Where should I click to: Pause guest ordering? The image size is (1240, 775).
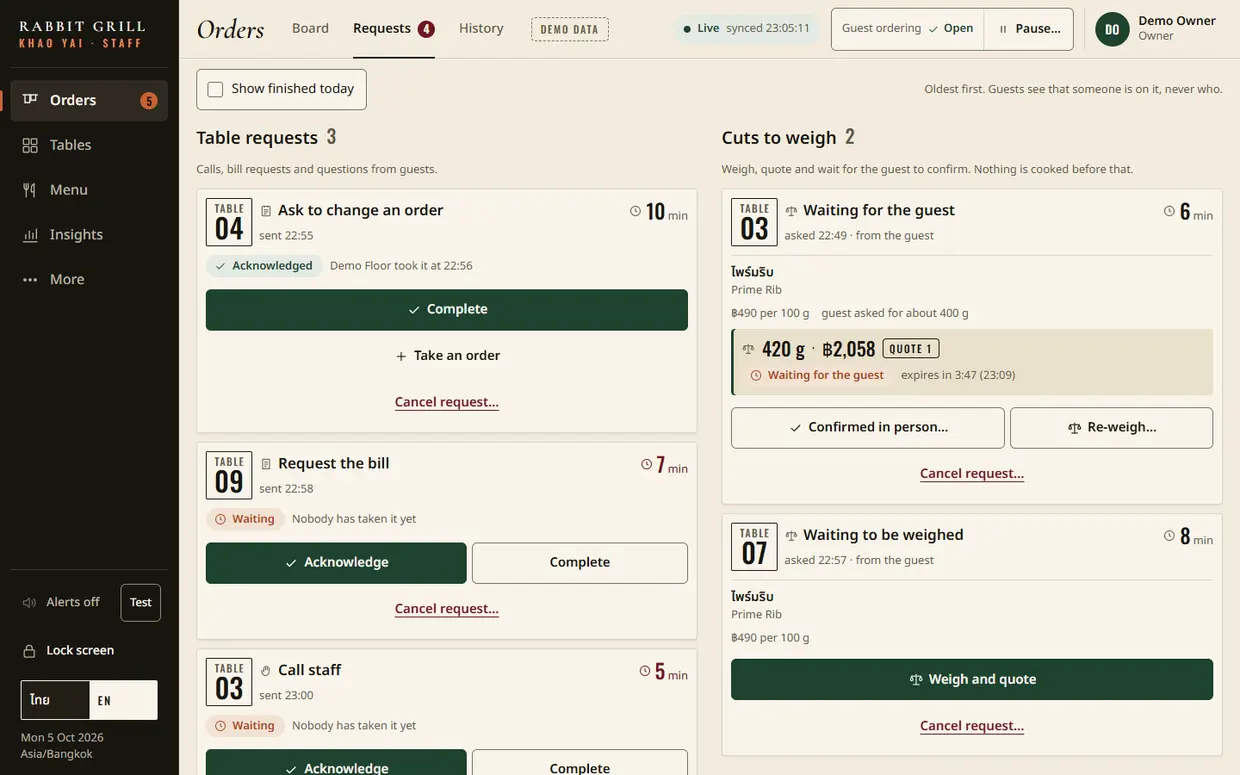click(x=1029, y=29)
